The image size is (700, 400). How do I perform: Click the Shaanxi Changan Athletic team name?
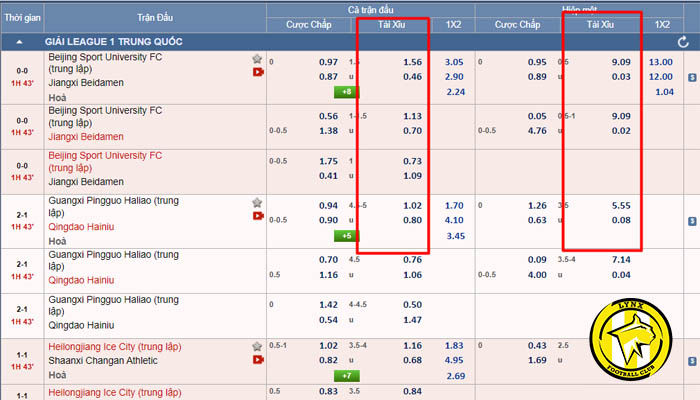coord(103,361)
